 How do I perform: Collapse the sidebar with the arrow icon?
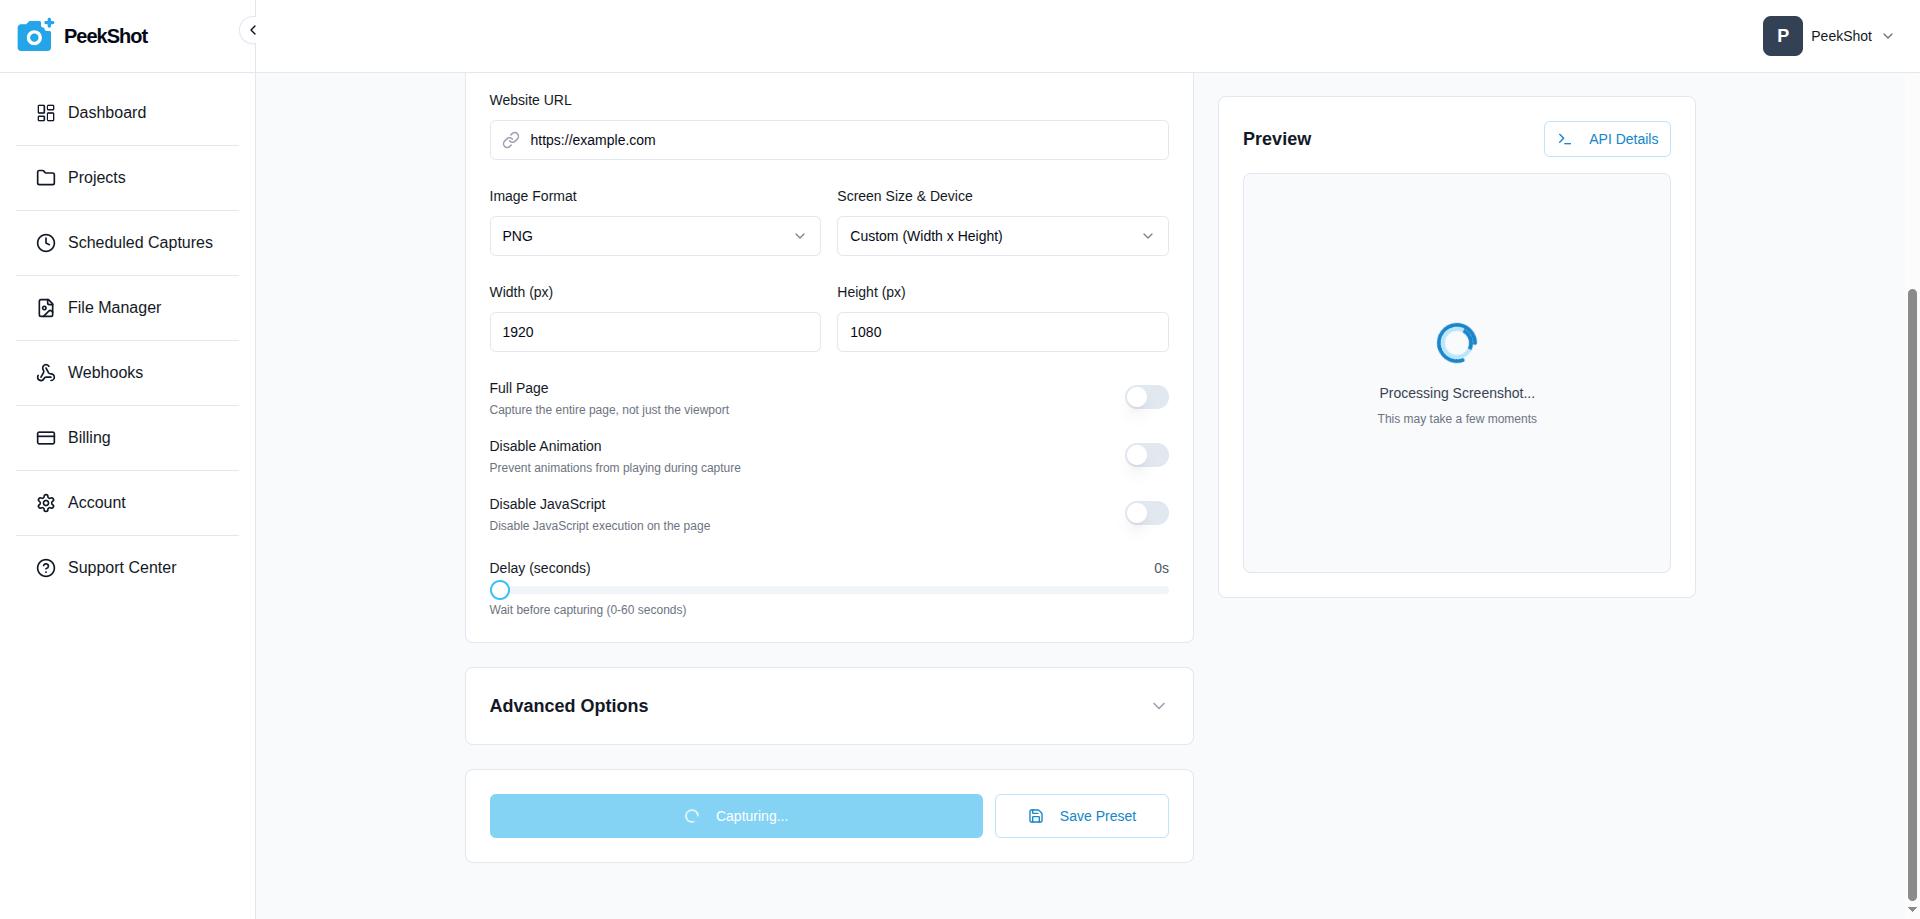click(252, 30)
